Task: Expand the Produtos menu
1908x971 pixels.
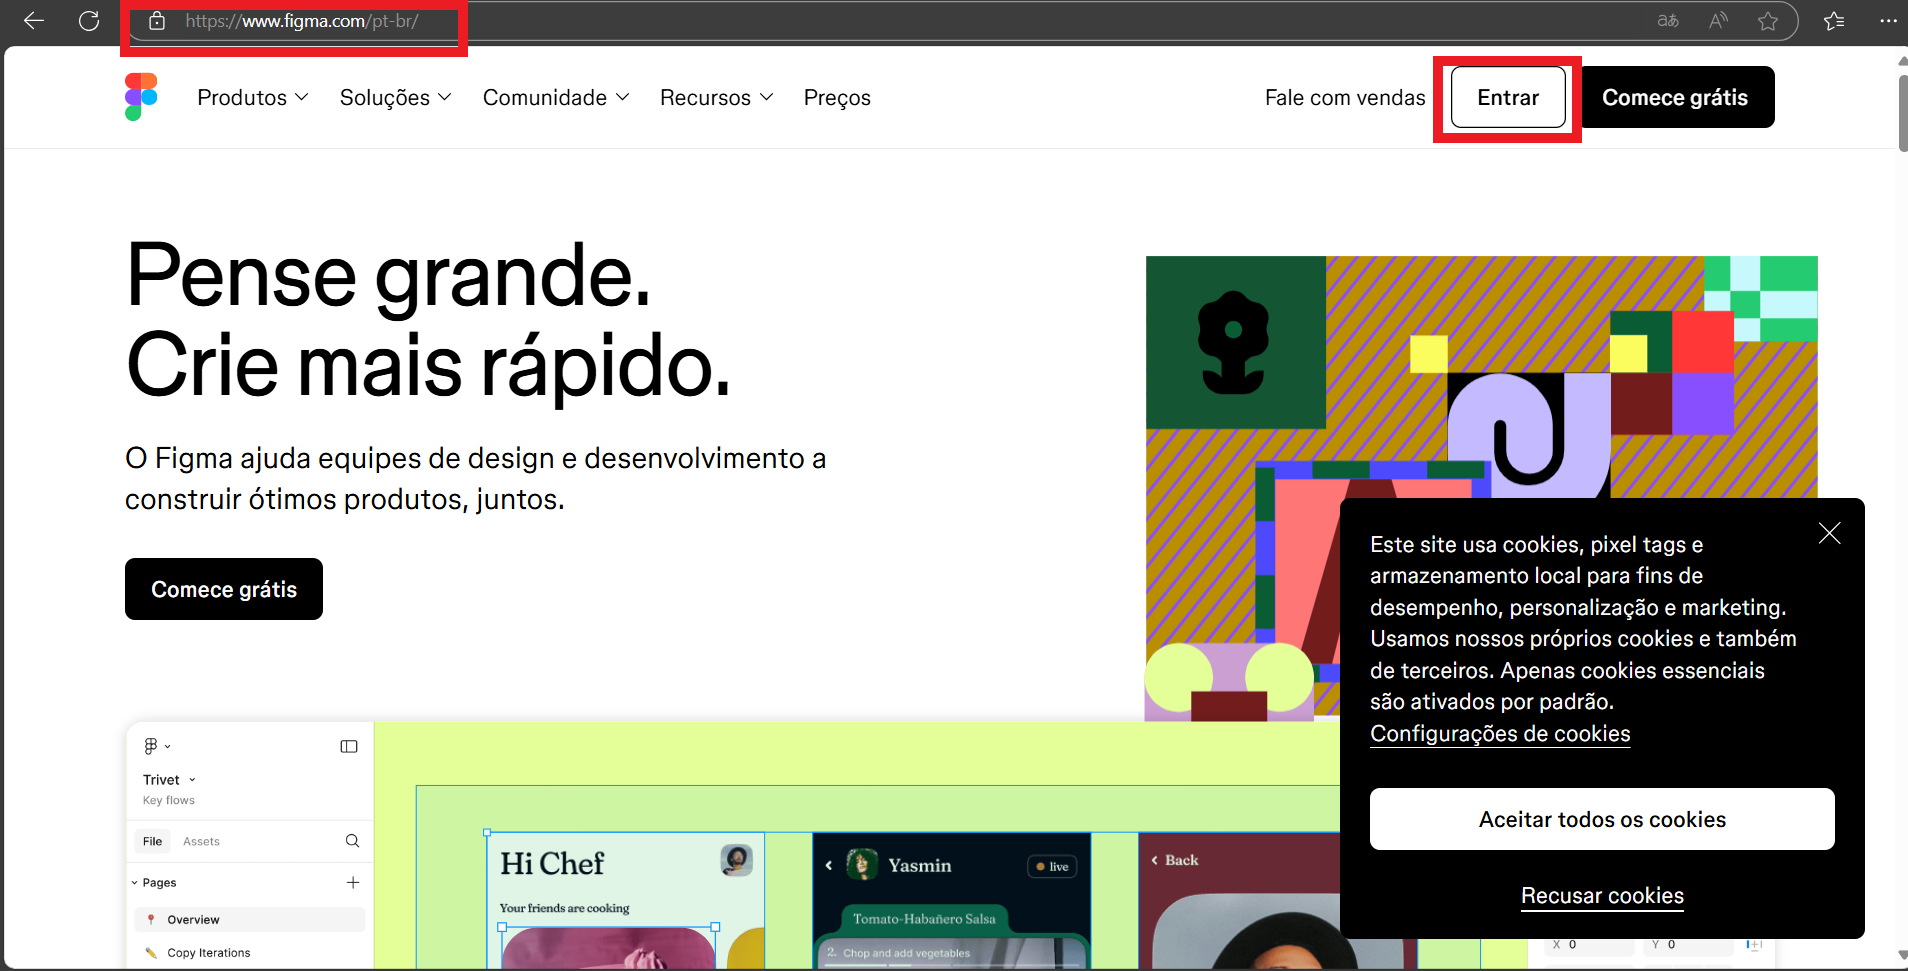Action: (x=253, y=98)
